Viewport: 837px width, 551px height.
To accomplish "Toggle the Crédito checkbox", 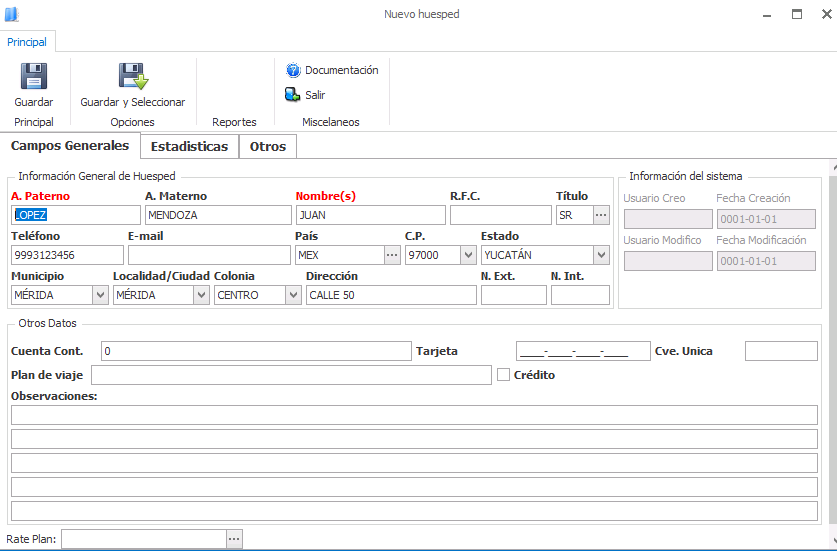I will click(503, 375).
